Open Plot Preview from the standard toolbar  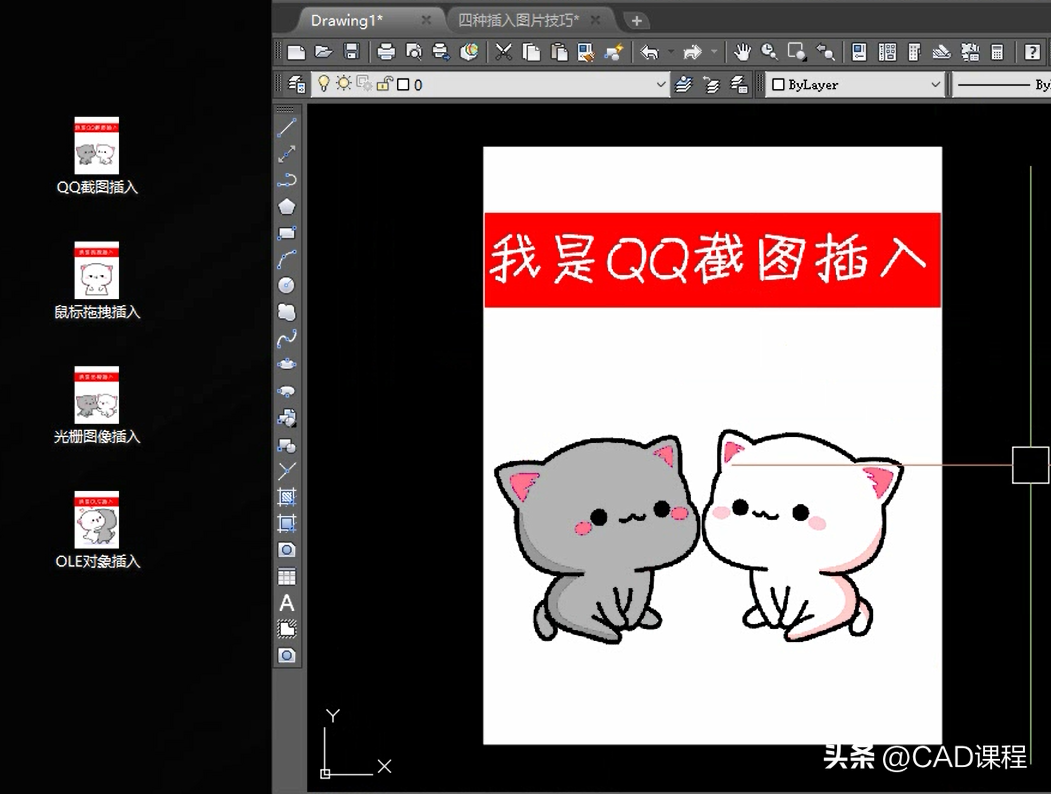pyautogui.click(x=414, y=52)
